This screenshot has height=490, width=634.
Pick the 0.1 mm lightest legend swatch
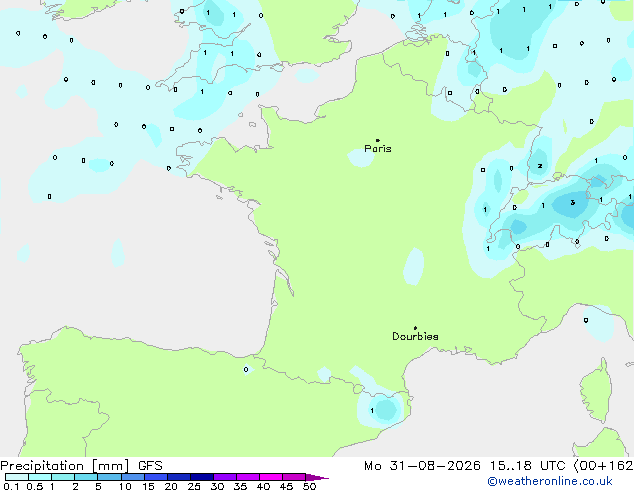tap(17, 477)
